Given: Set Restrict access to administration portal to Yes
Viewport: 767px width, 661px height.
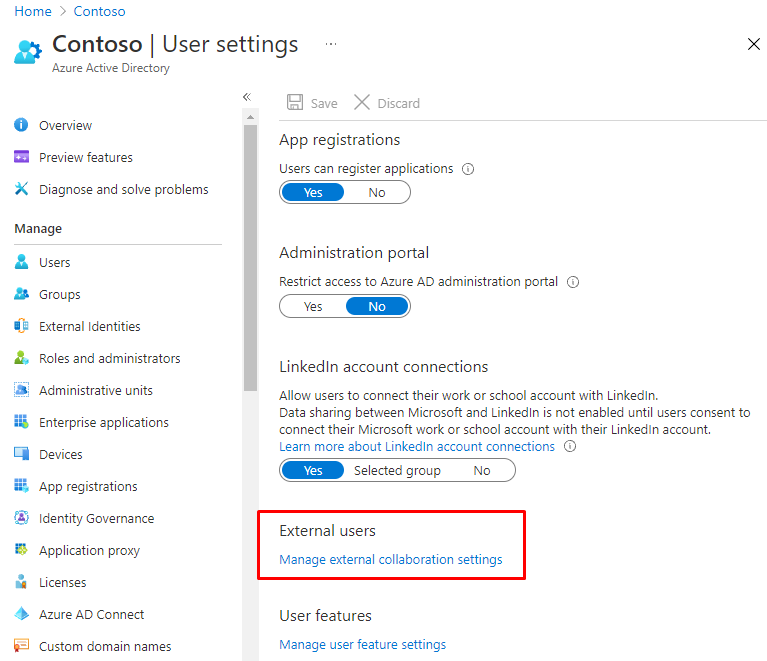Looking at the screenshot, I should coord(313,306).
